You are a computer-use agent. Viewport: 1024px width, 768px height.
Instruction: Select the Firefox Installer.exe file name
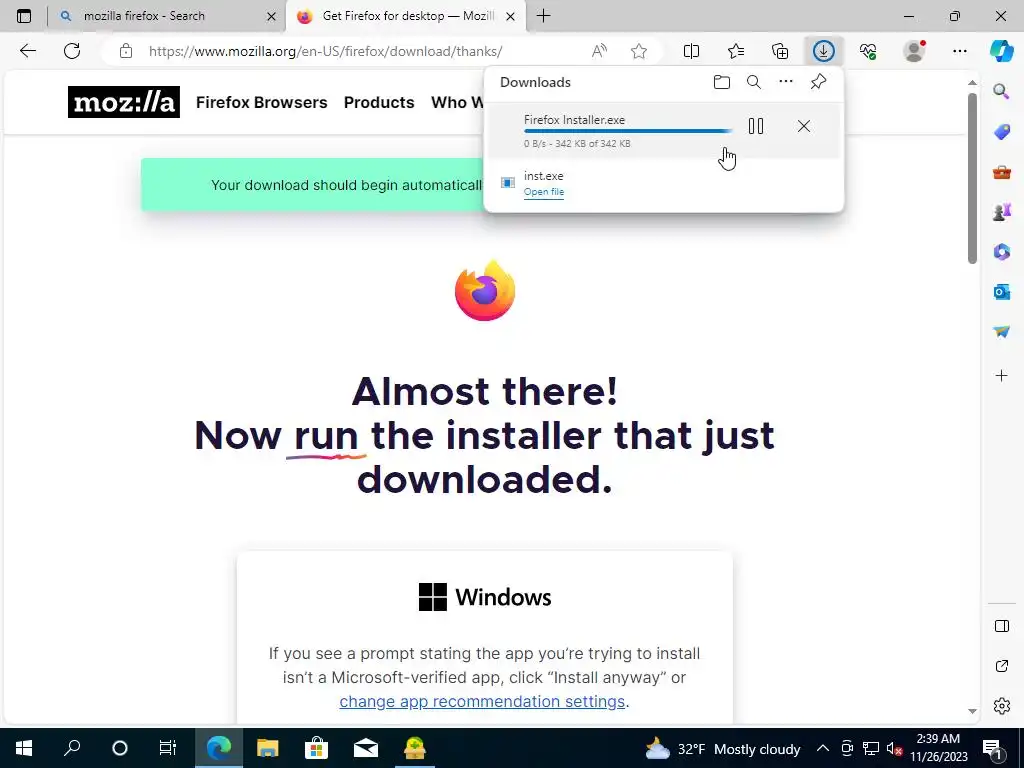click(x=574, y=120)
